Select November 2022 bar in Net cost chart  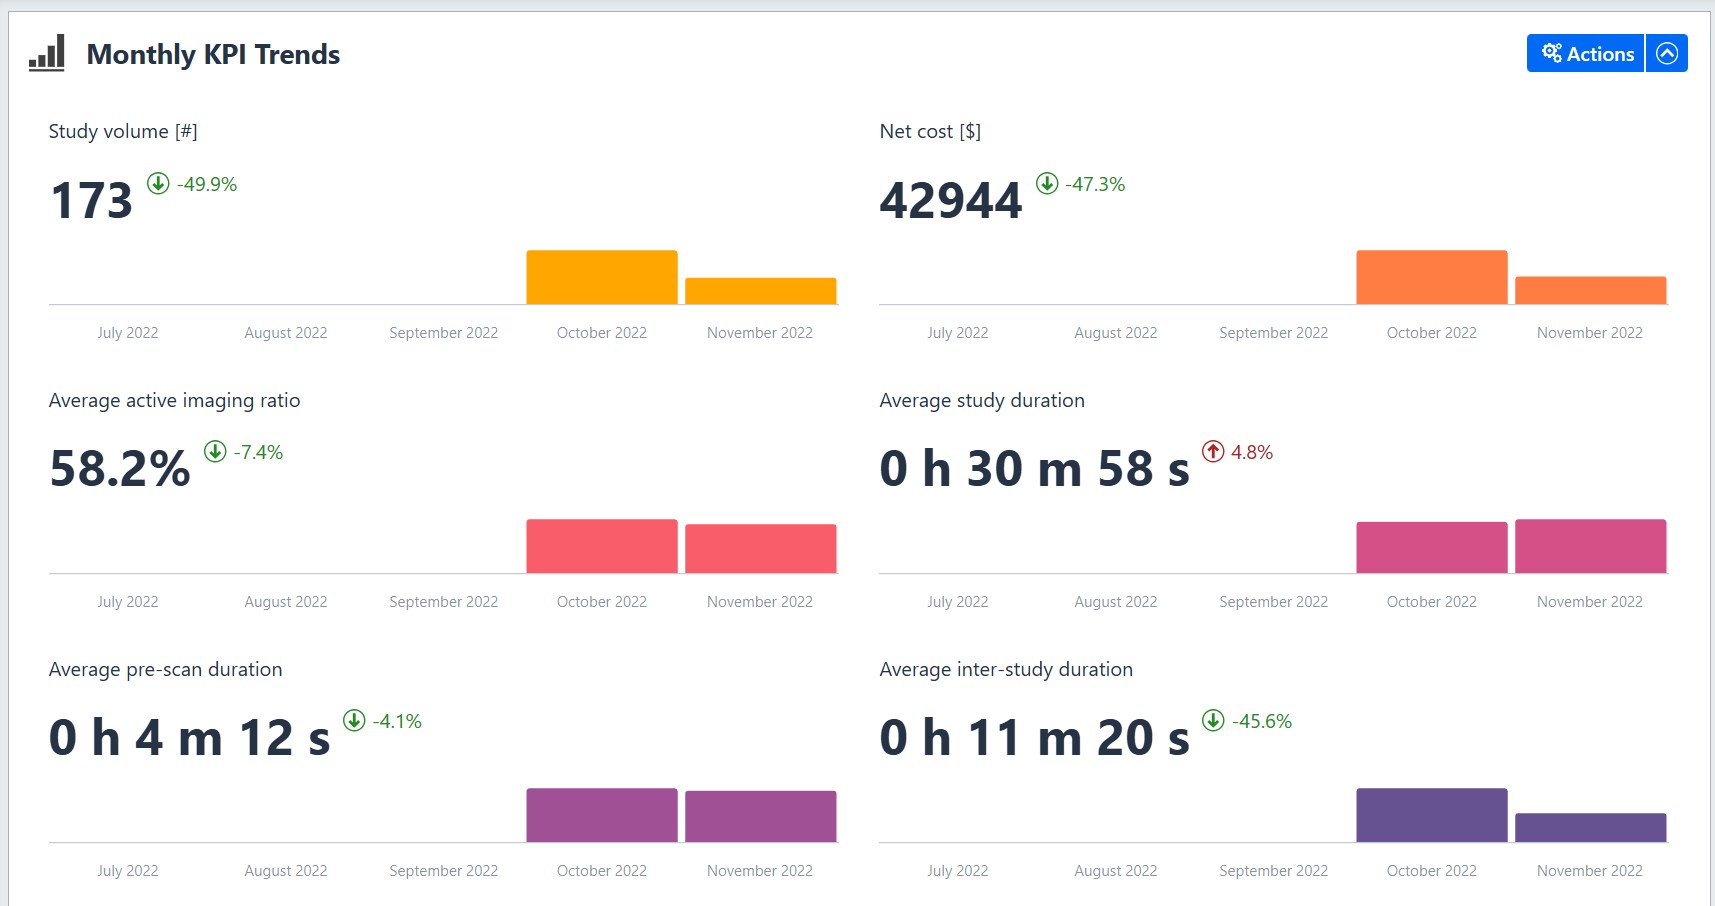click(1590, 290)
